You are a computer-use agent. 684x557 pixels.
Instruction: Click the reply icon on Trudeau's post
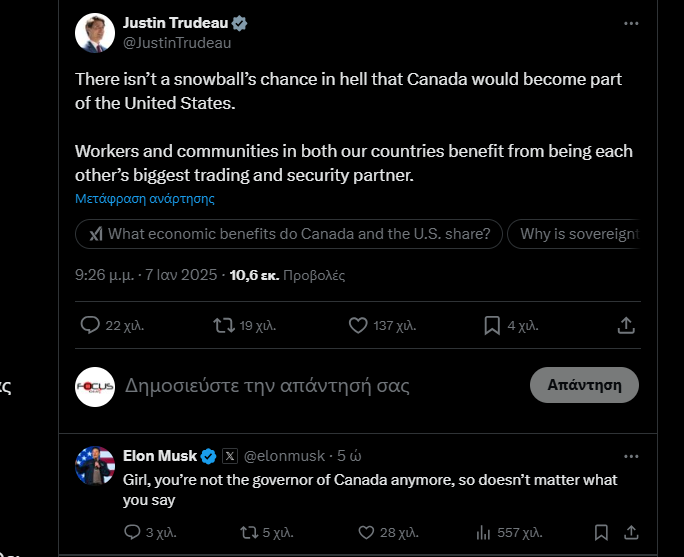(90, 325)
